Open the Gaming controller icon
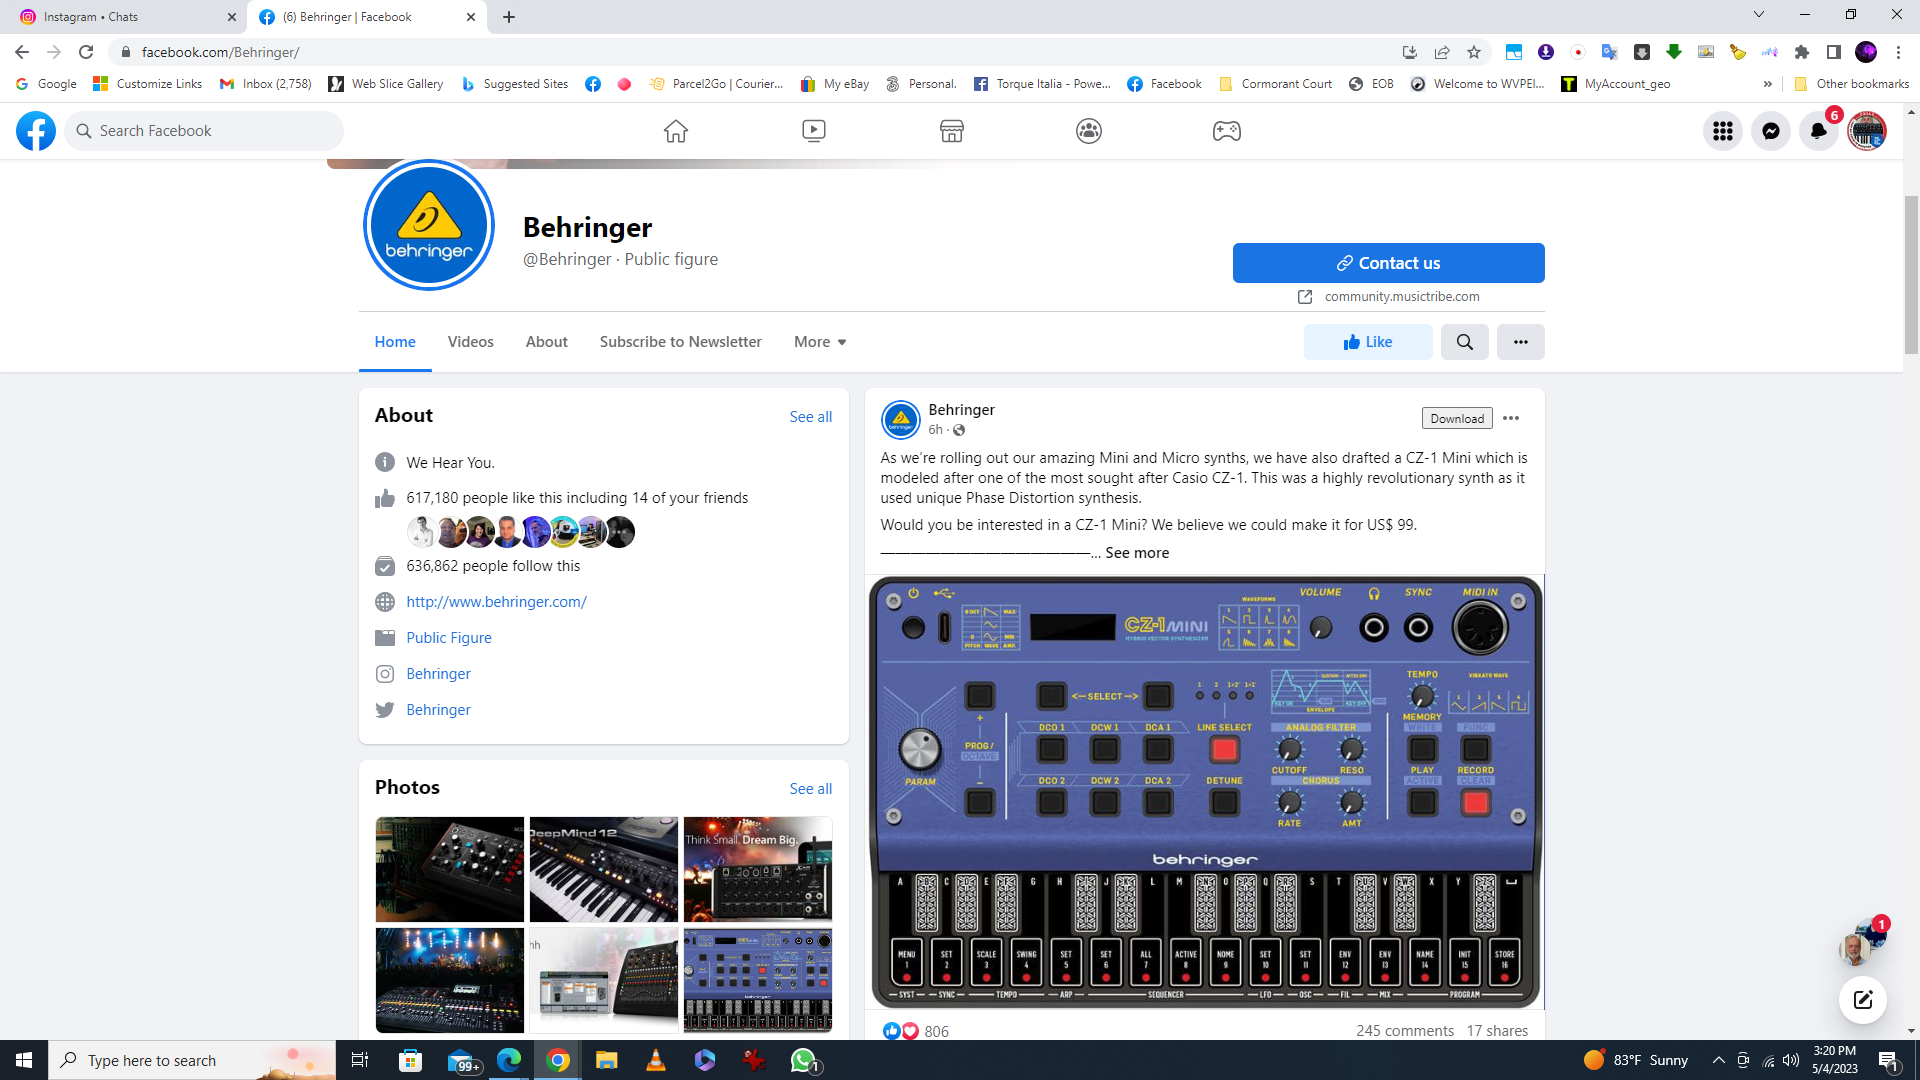Image resolution: width=1920 pixels, height=1080 pixels. (1227, 131)
